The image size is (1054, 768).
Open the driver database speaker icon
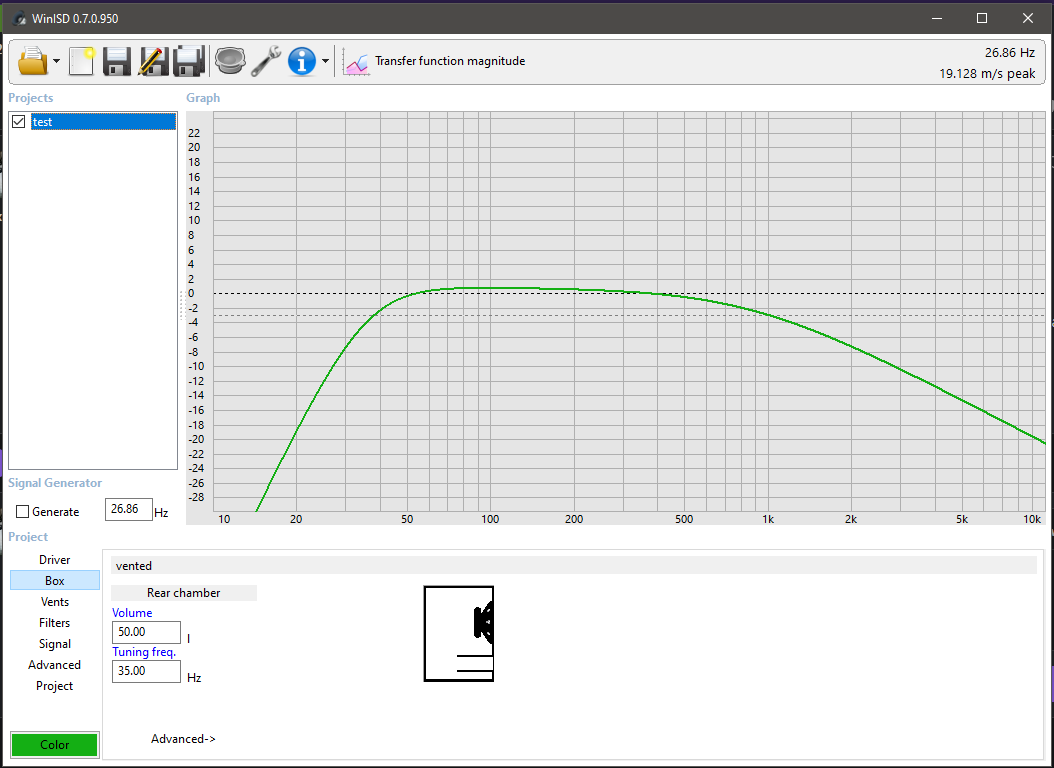click(230, 61)
